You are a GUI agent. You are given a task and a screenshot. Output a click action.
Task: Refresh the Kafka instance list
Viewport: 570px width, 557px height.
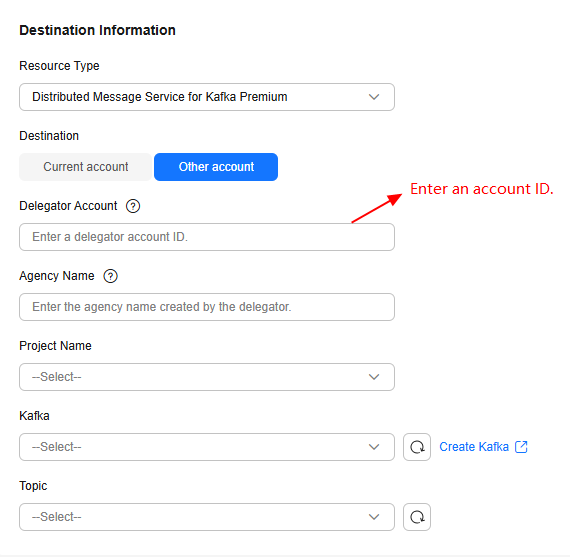coord(417,447)
